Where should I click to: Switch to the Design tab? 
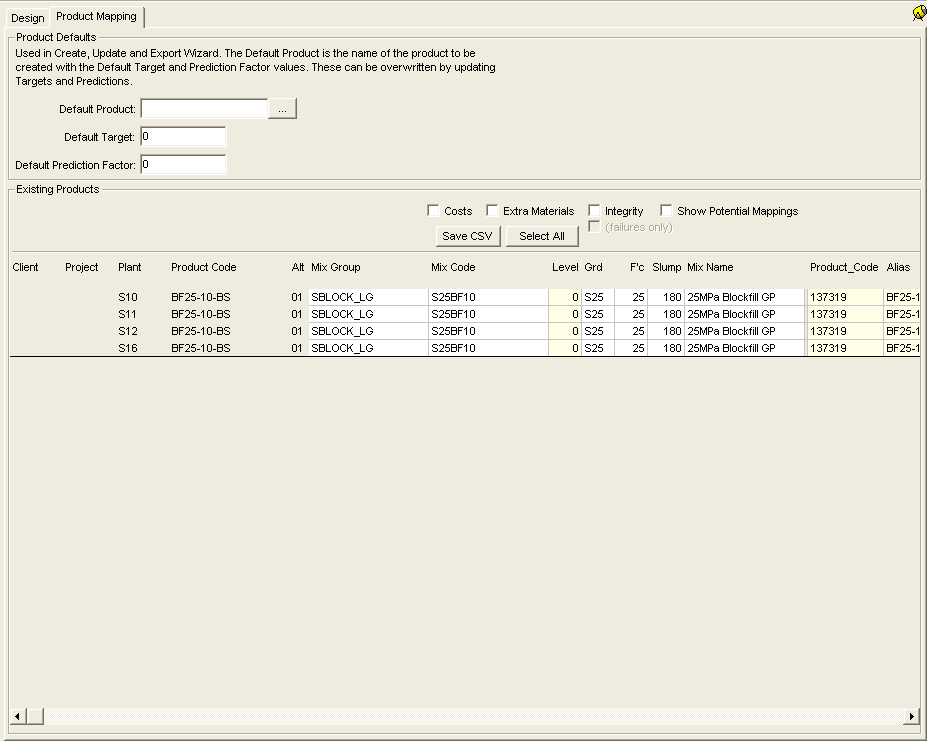coord(28,18)
